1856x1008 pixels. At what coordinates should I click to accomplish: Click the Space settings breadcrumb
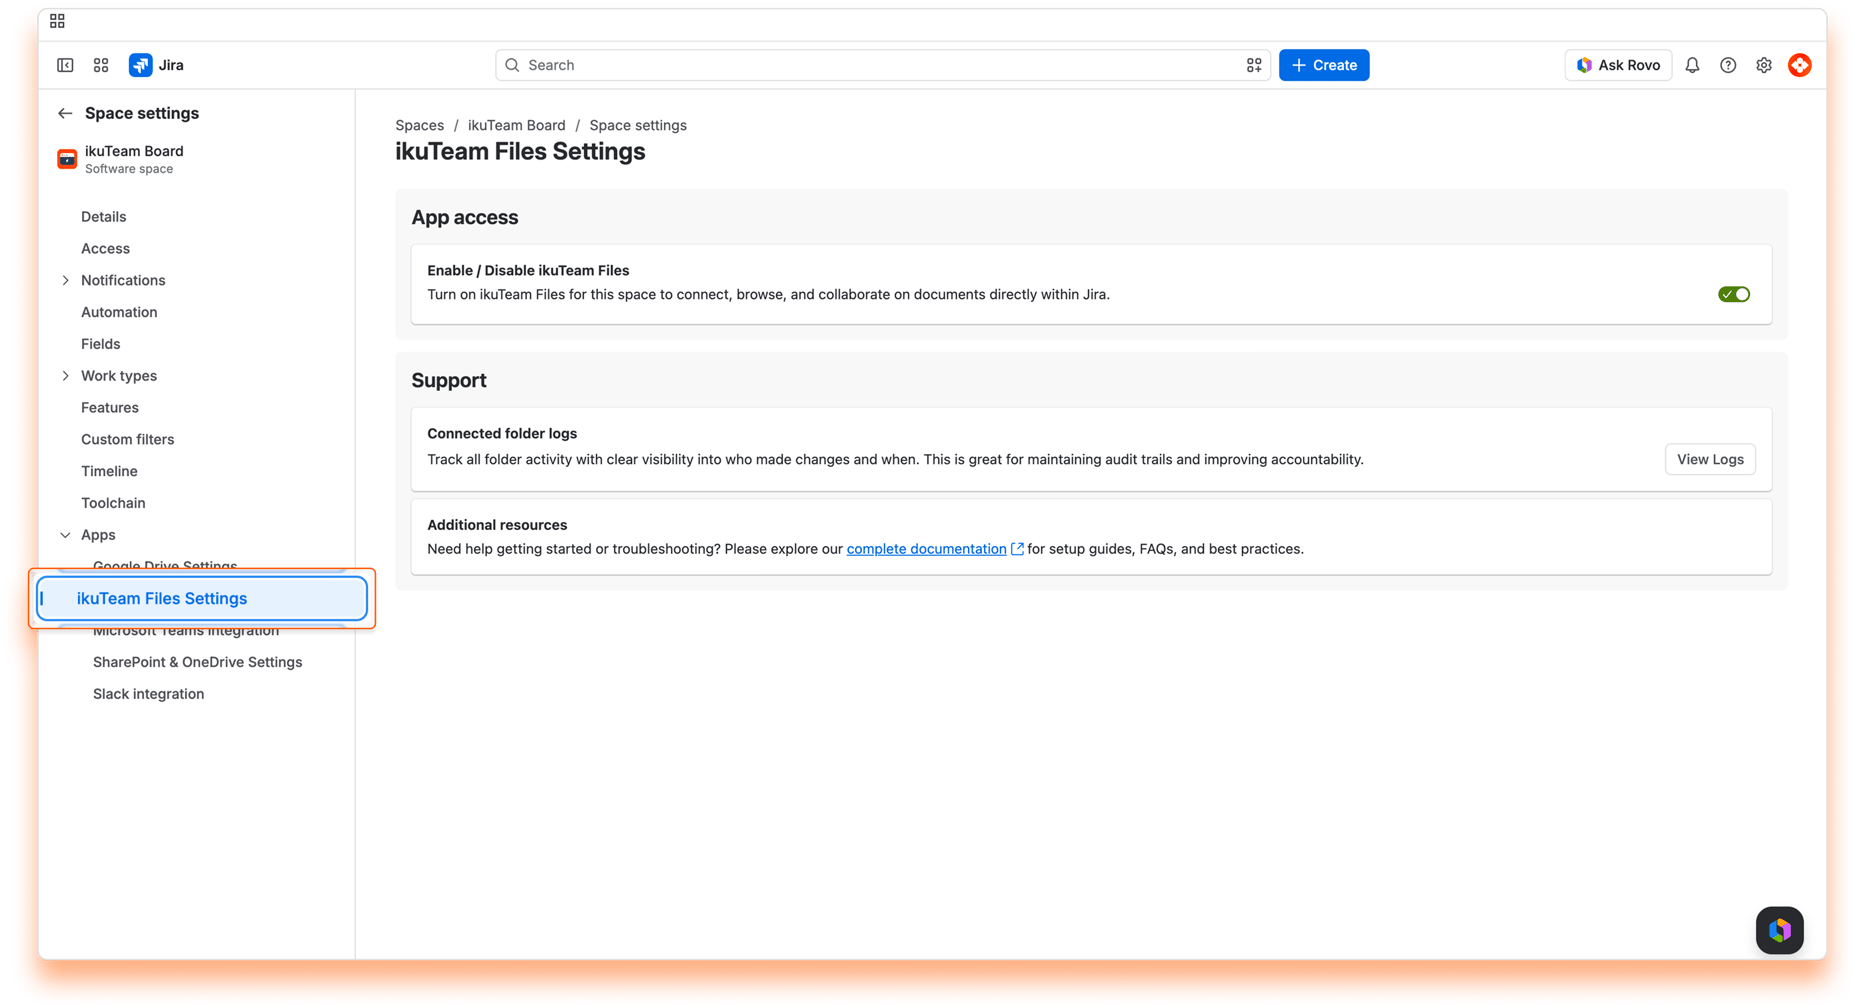coord(638,125)
